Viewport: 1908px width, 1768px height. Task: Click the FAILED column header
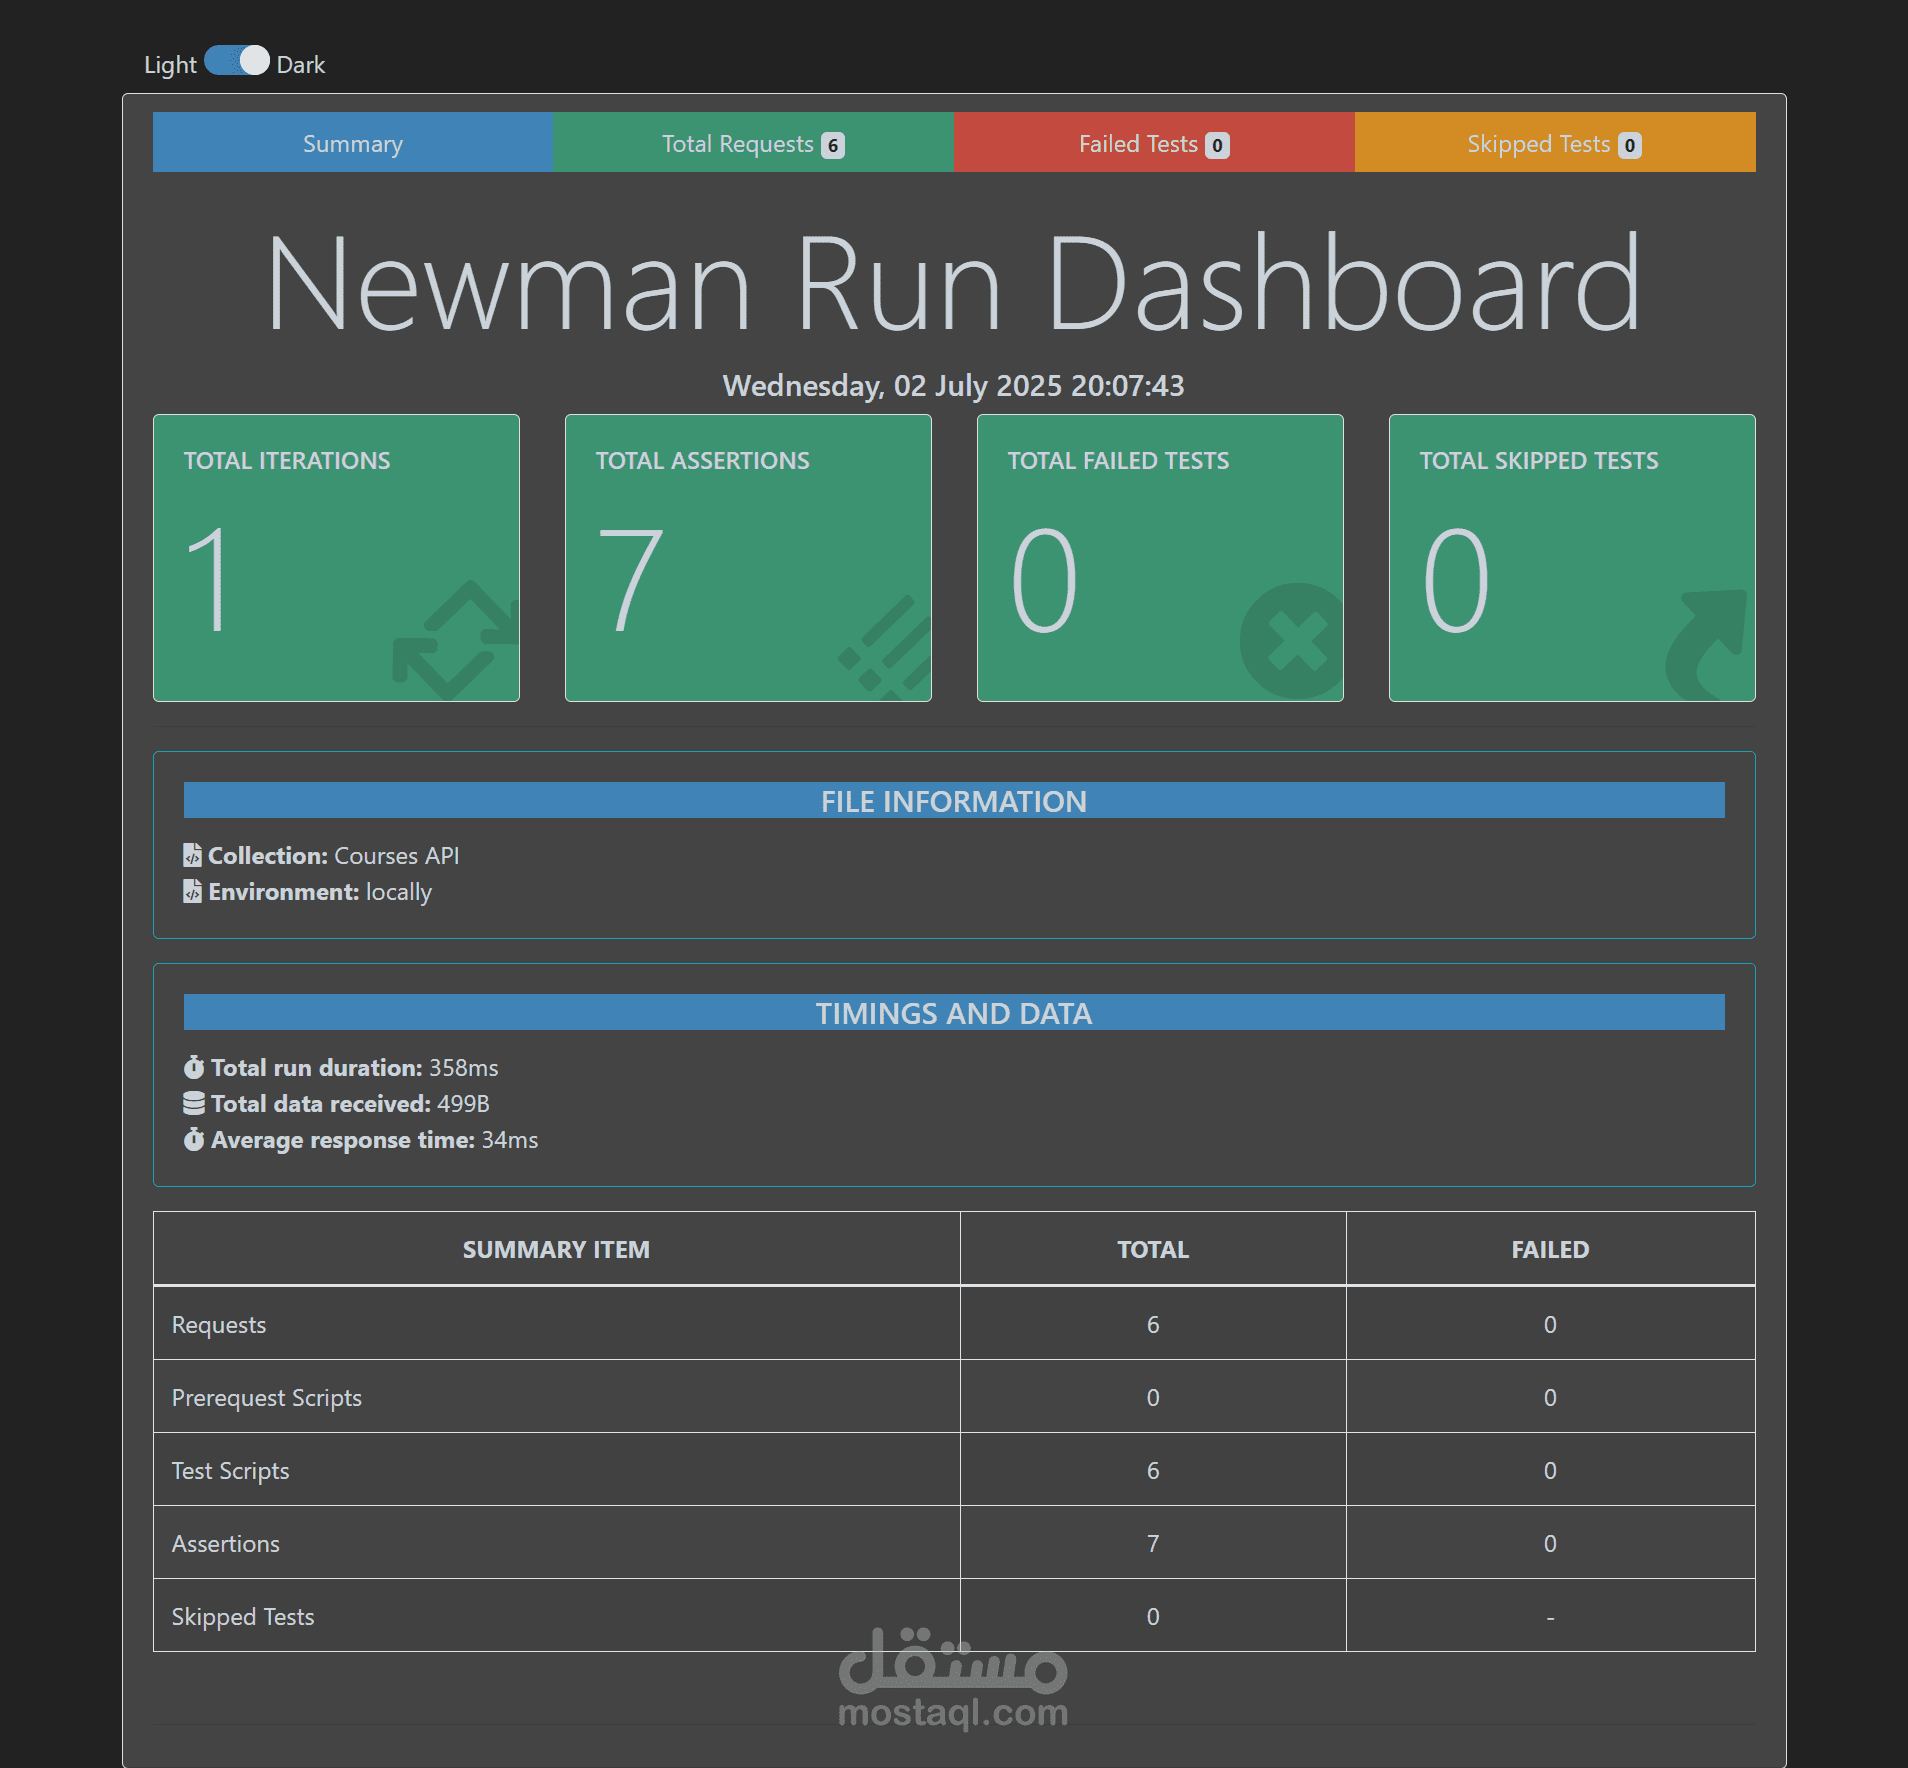(1550, 1249)
